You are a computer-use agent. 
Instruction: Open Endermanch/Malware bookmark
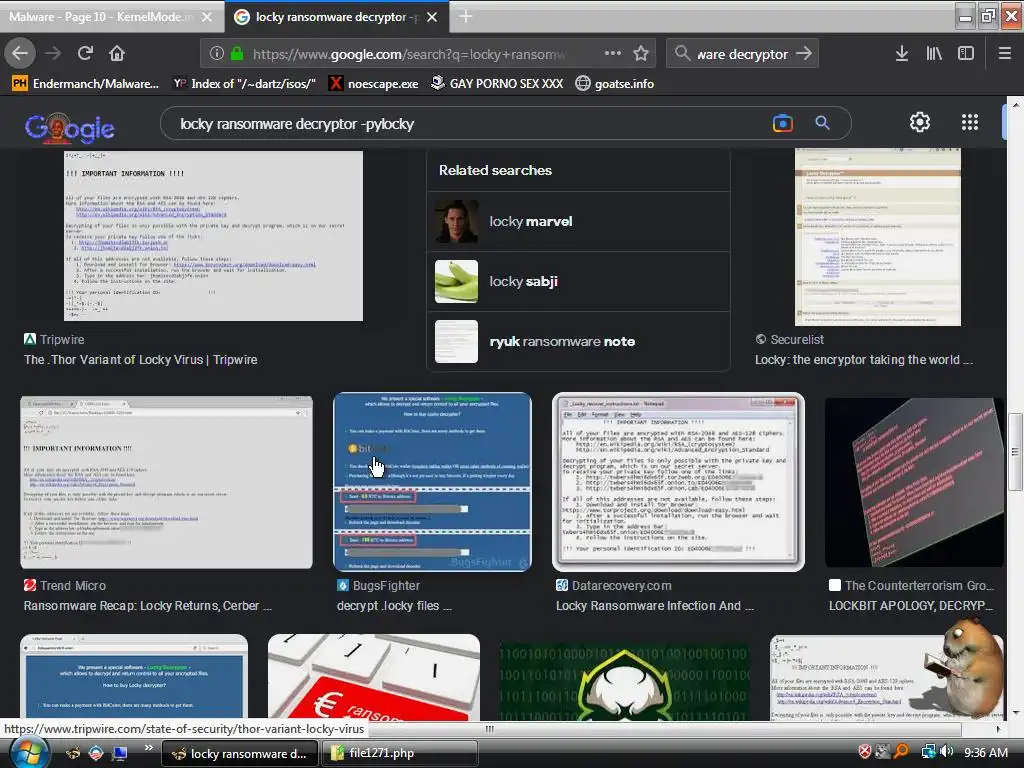(x=86, y=84)
